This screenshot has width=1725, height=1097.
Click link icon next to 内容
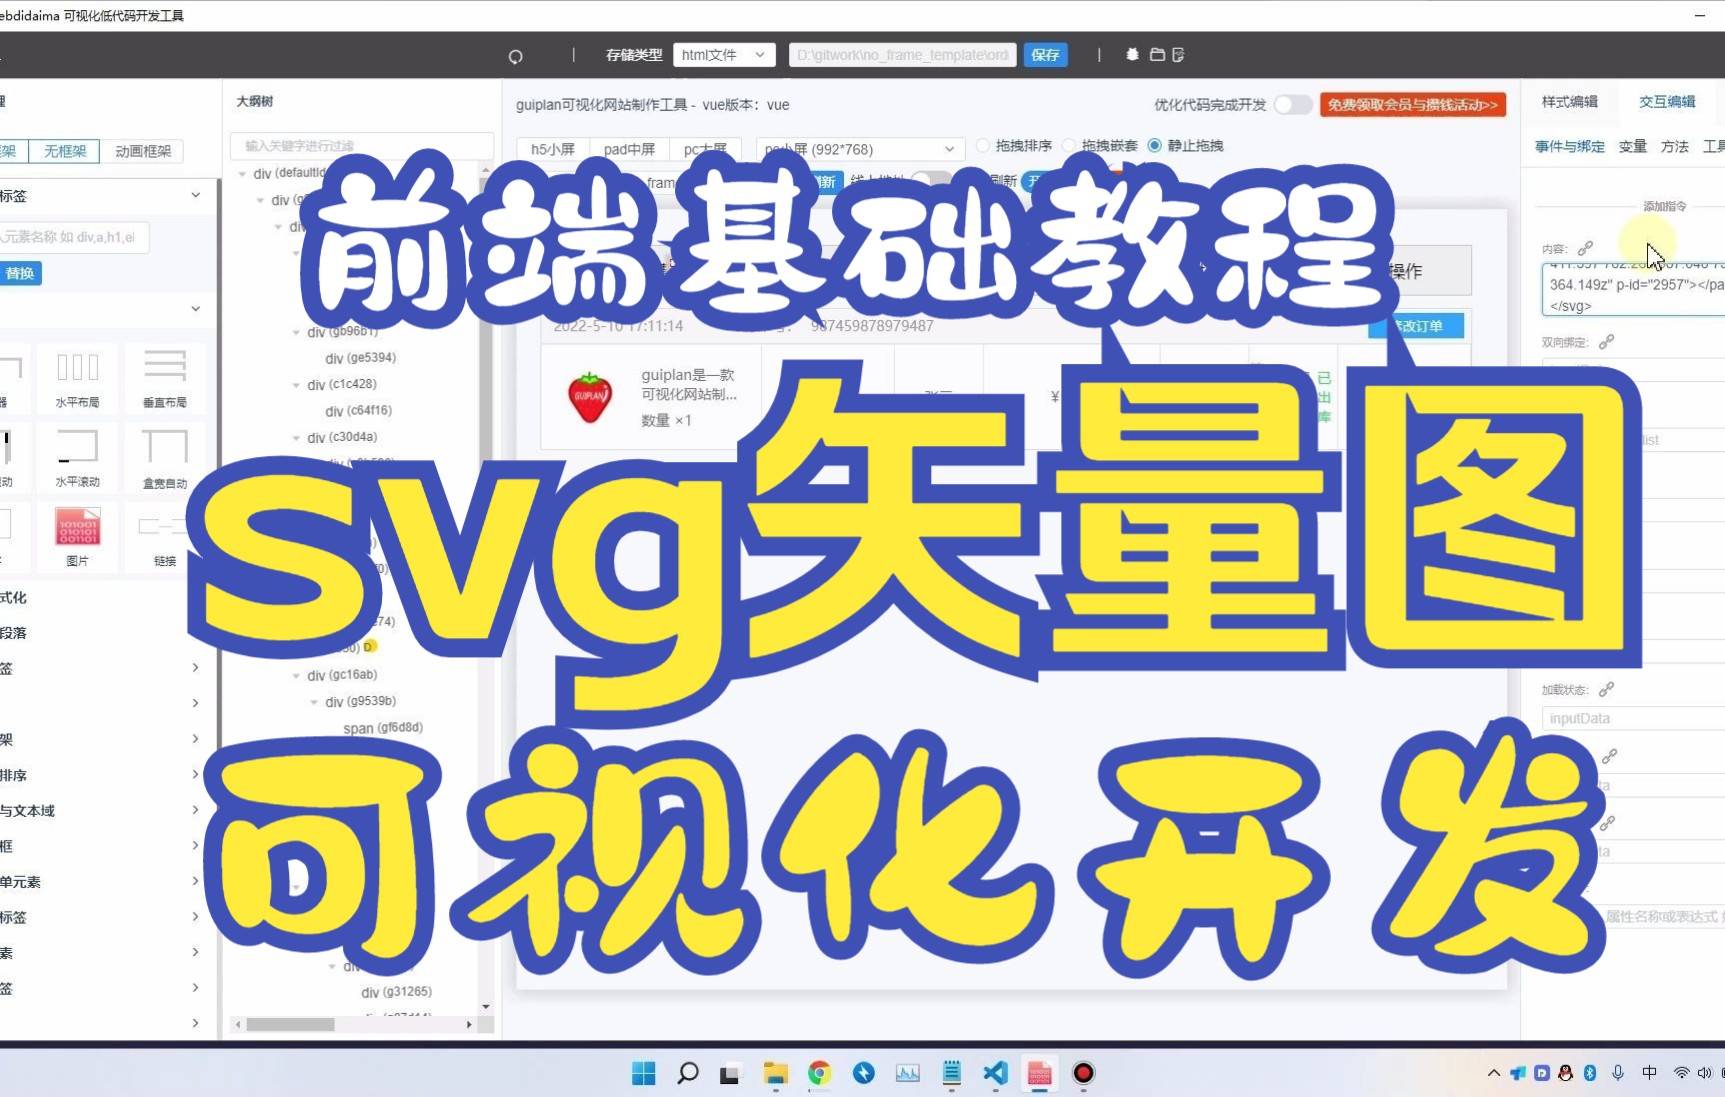1585,248
